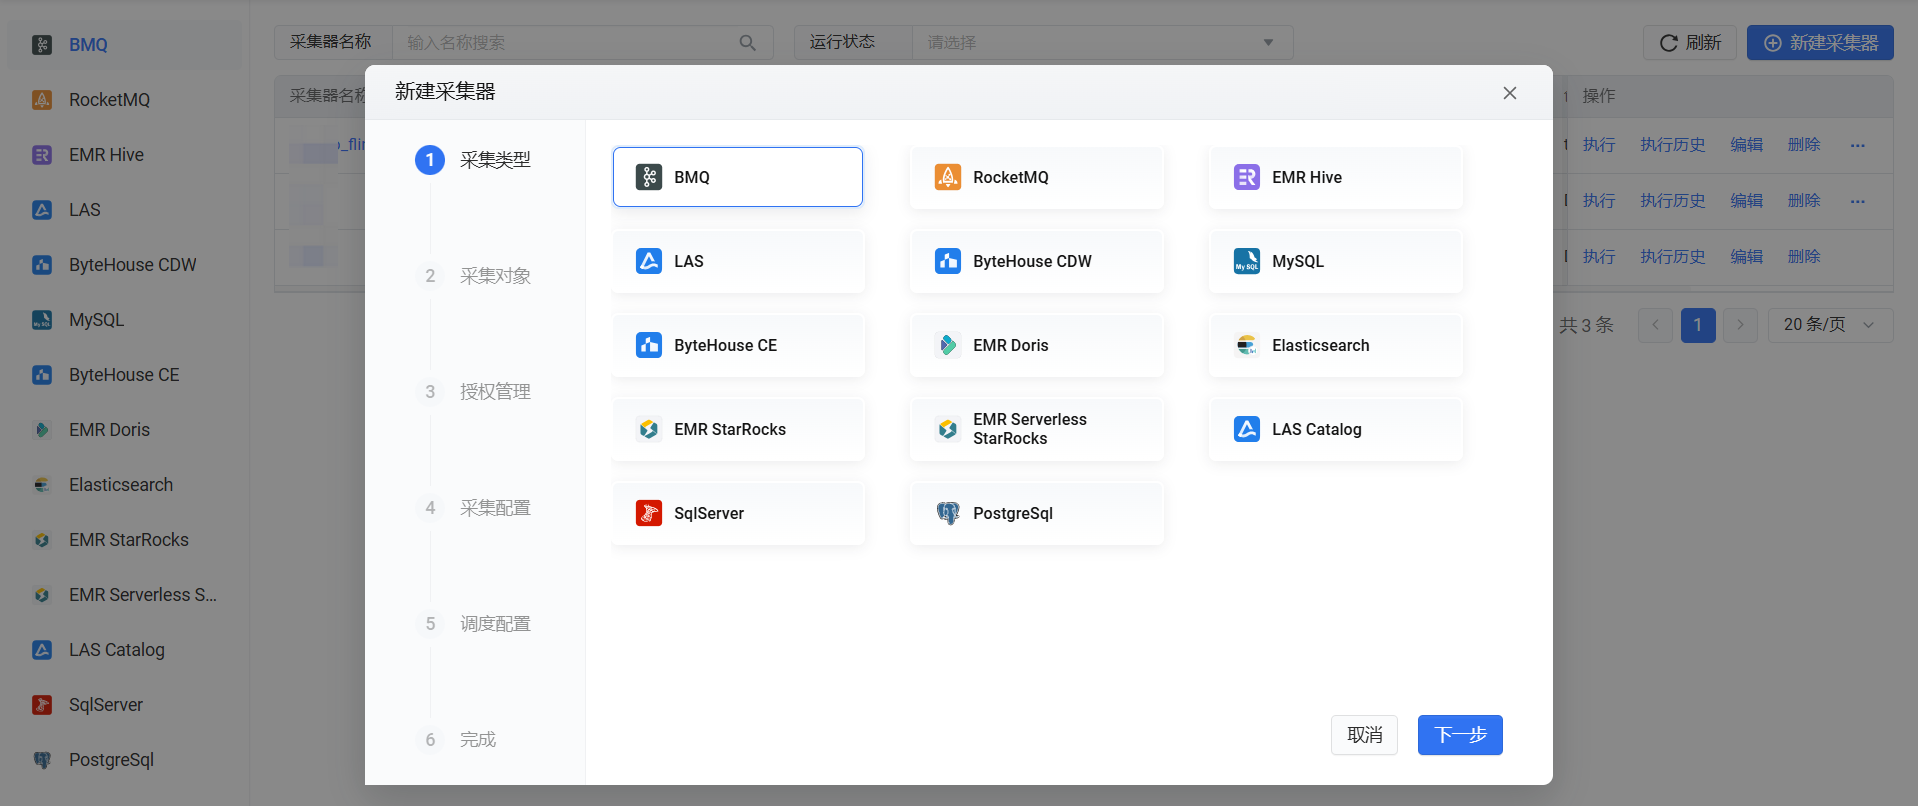
Task: Open the 20 条/页 page size dropdown
Action: tap(1830, 325)
